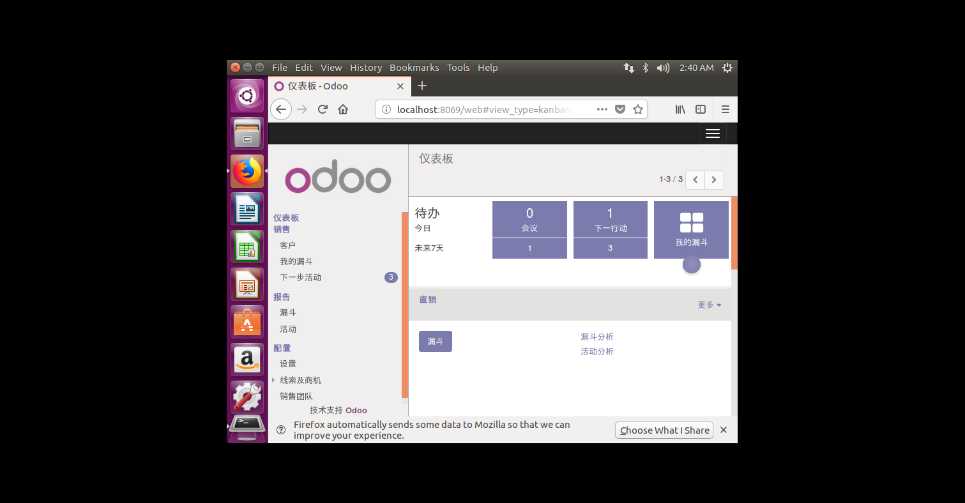
Task: Close the 仪表板 - Odoo tab
Action: 400,86
